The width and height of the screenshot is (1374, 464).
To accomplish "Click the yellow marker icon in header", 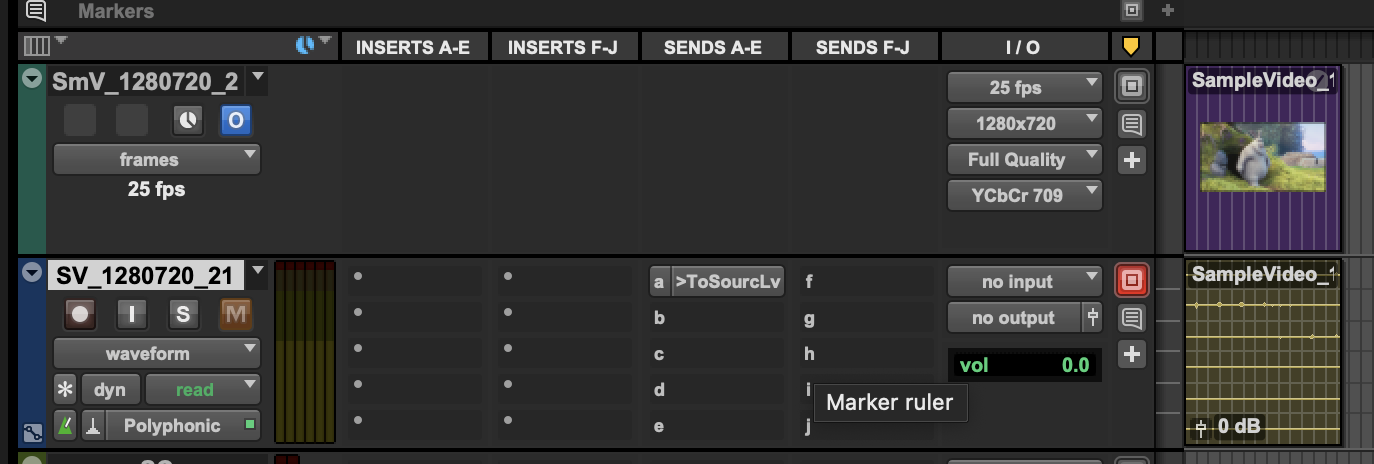I will click(x=1131, y=46).
